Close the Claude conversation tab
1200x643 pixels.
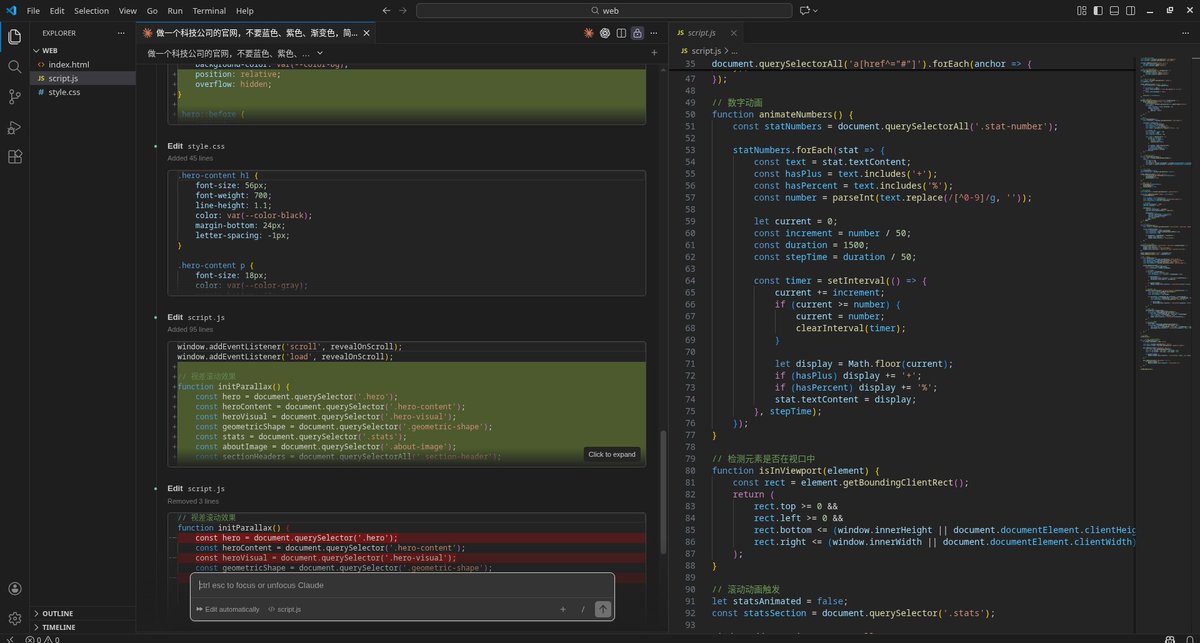point(366,33)
